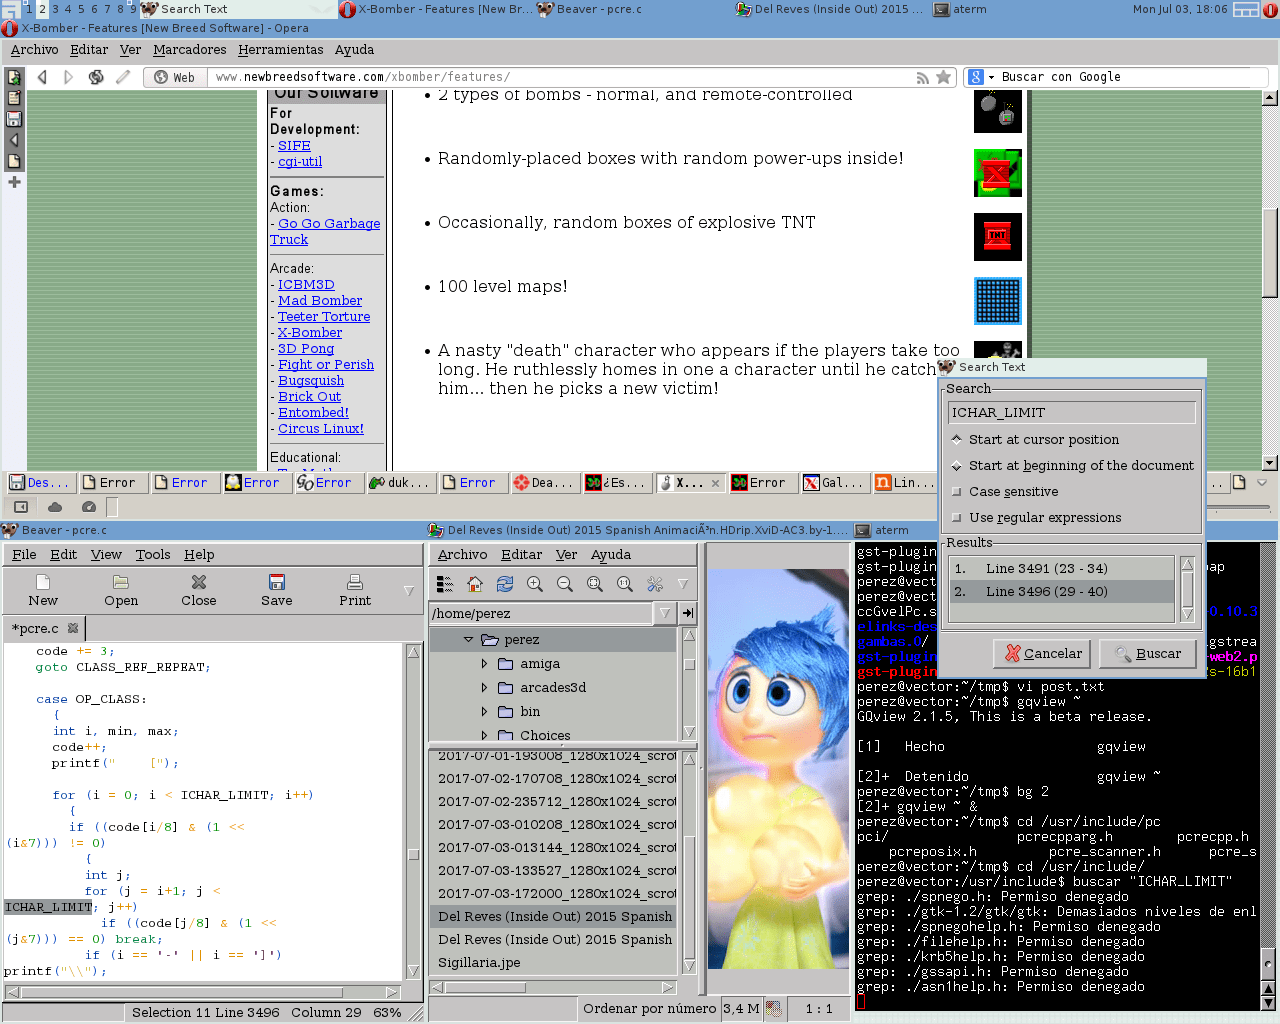Open the Teeter Torture link
This screenshot has width=1280, height=1024.
pyautogui.click(x=324, y=317)
